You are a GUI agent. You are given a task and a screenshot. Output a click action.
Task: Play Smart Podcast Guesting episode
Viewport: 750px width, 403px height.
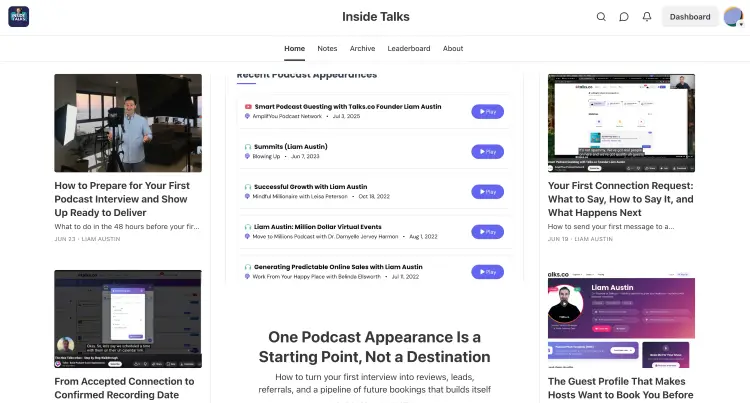coord(487,111)
